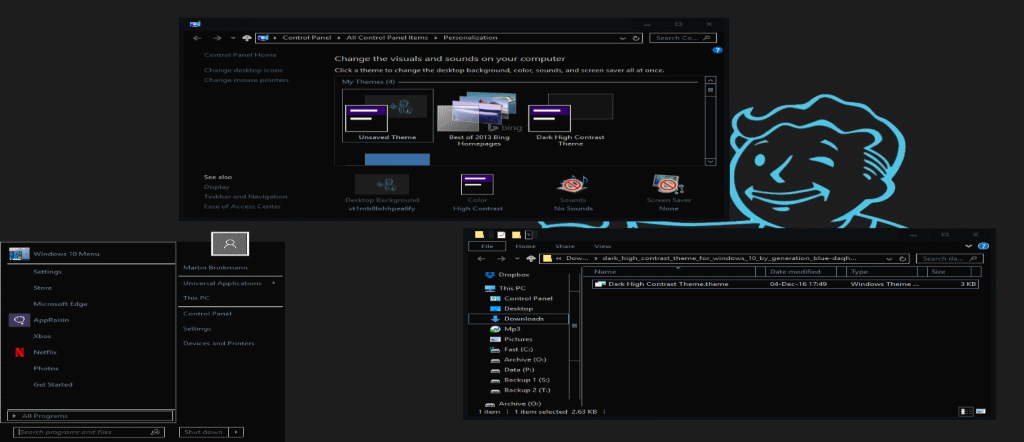
Task: Expand the Universal Applications submenu
Action: (272, 283)
